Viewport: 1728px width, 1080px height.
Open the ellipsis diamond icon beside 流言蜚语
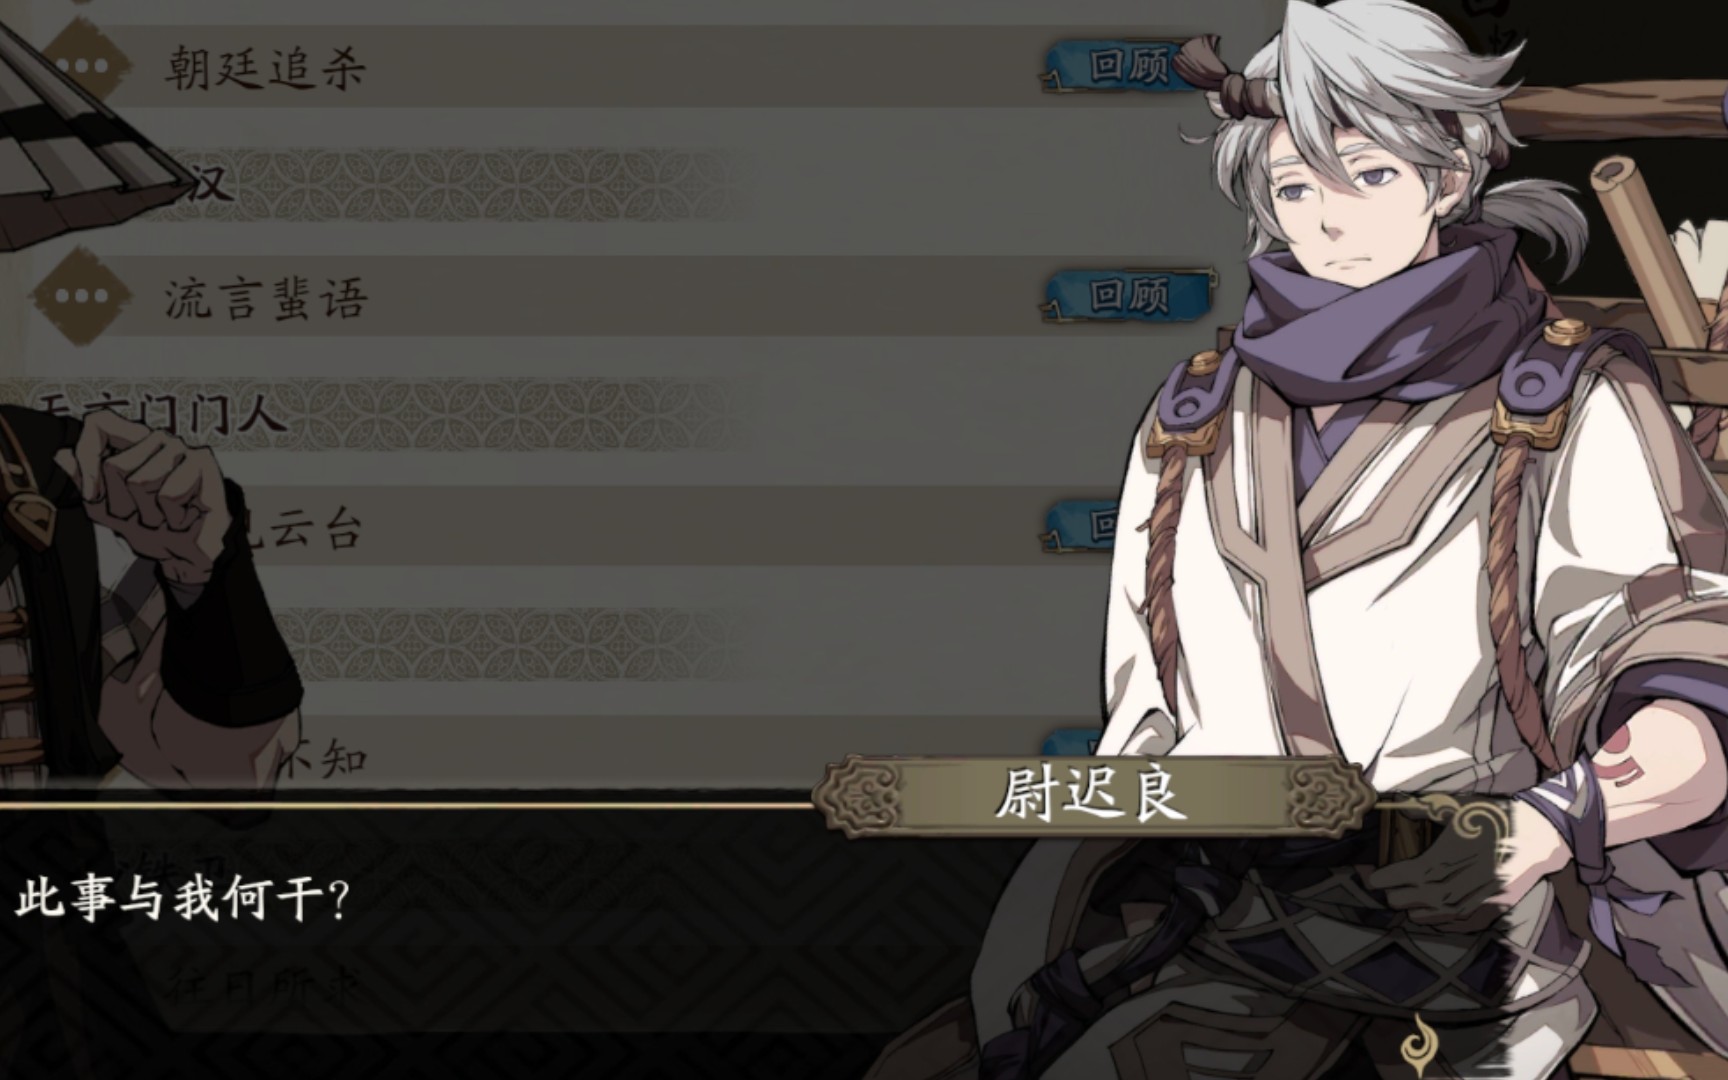click(x=82, y=296)
